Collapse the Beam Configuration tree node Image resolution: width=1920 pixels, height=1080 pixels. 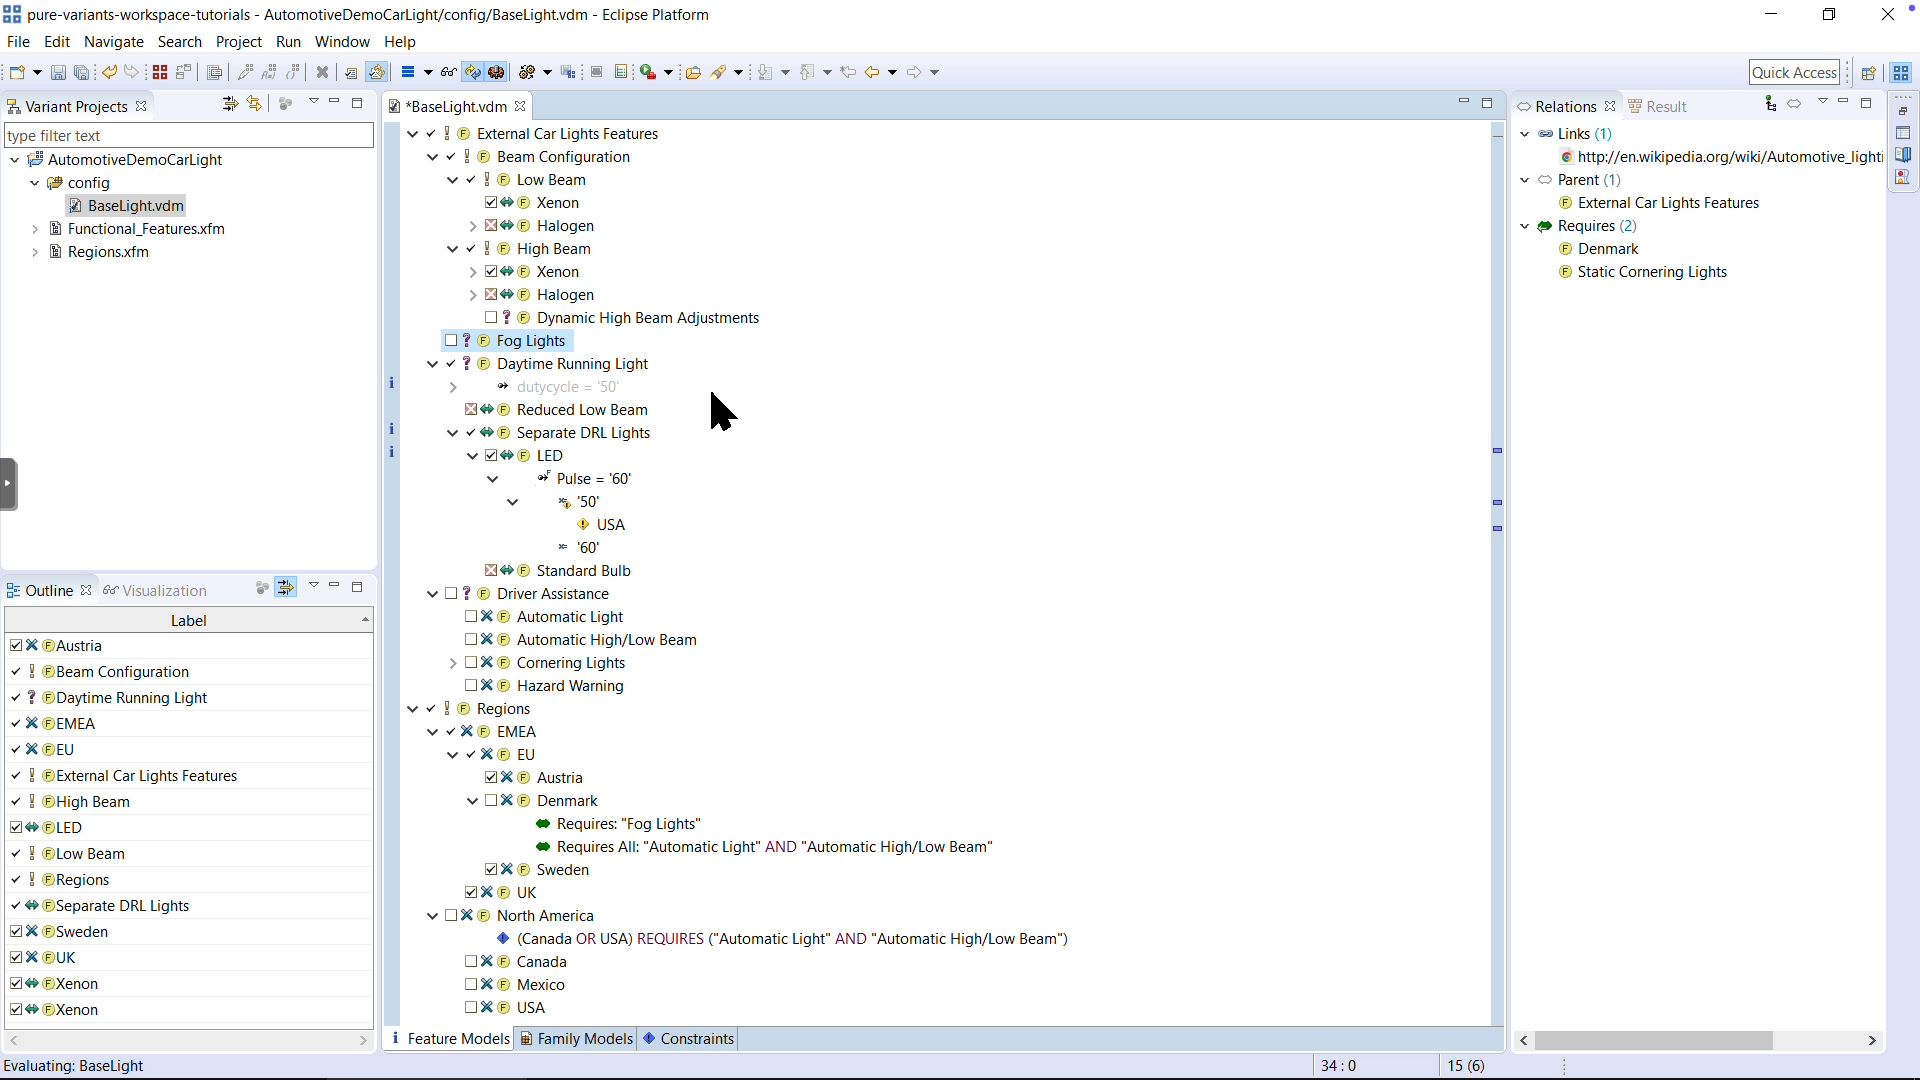432,157
